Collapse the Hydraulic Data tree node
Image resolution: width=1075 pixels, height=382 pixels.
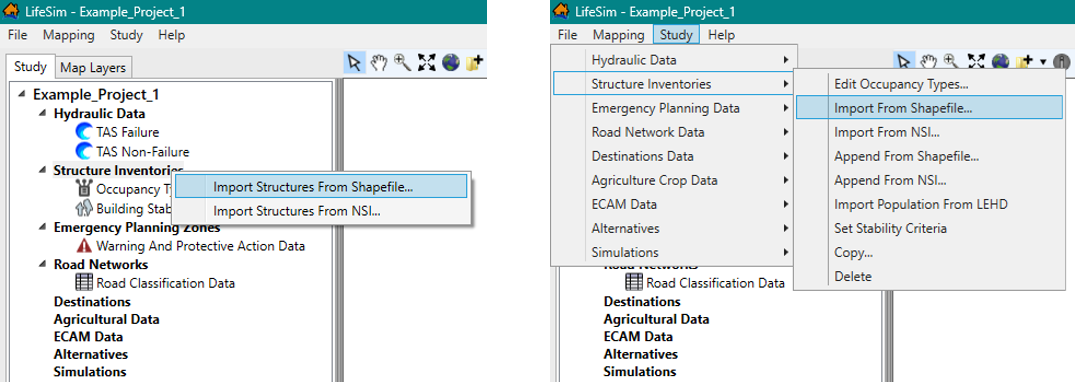coord(43,113)
